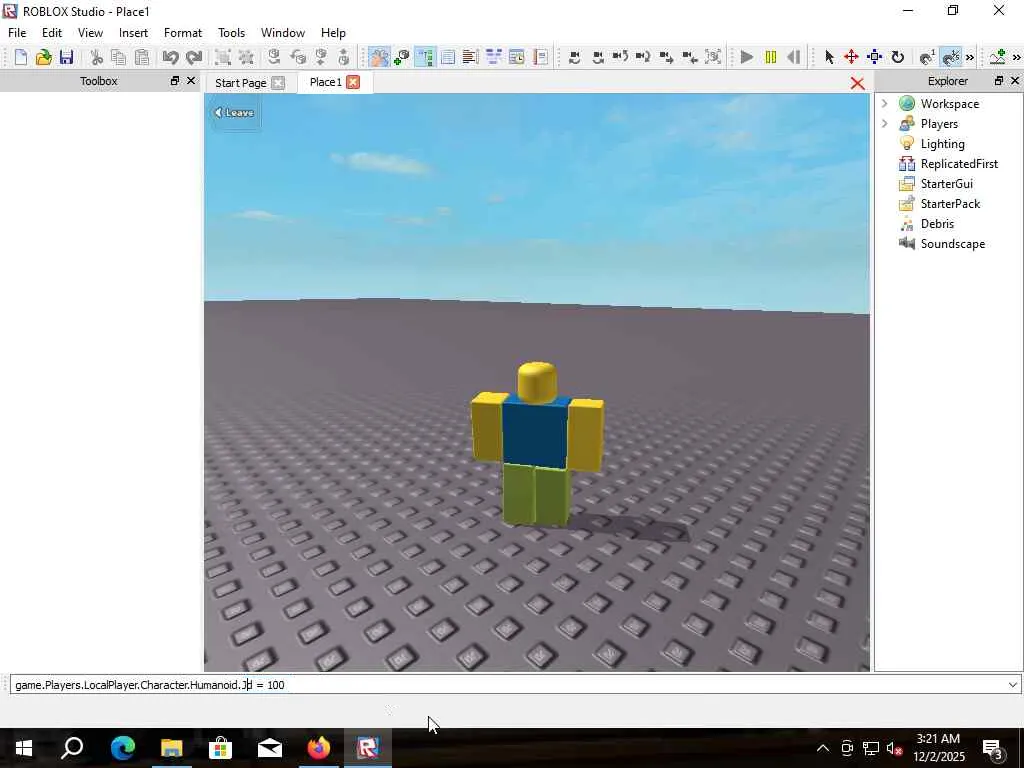This screenshot has height=768, width=1024.
Task: Click the Group selection icon
Action: pos(223,57)
